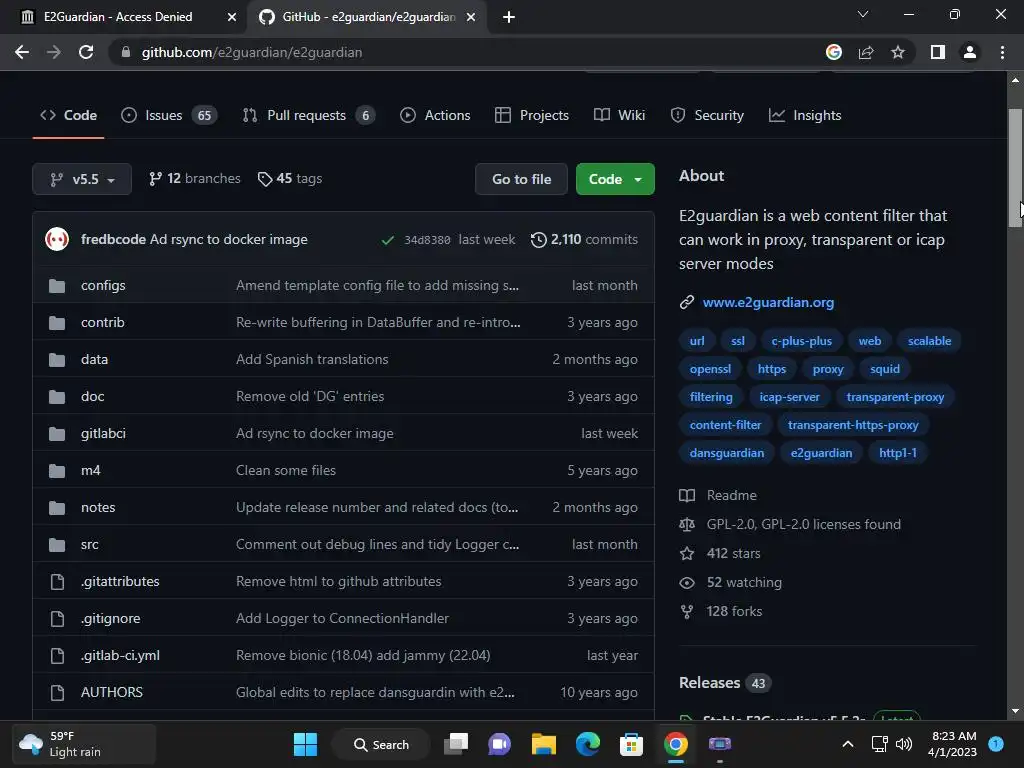Open the doc folder
1024x768 pixels.
coord(93,396)
